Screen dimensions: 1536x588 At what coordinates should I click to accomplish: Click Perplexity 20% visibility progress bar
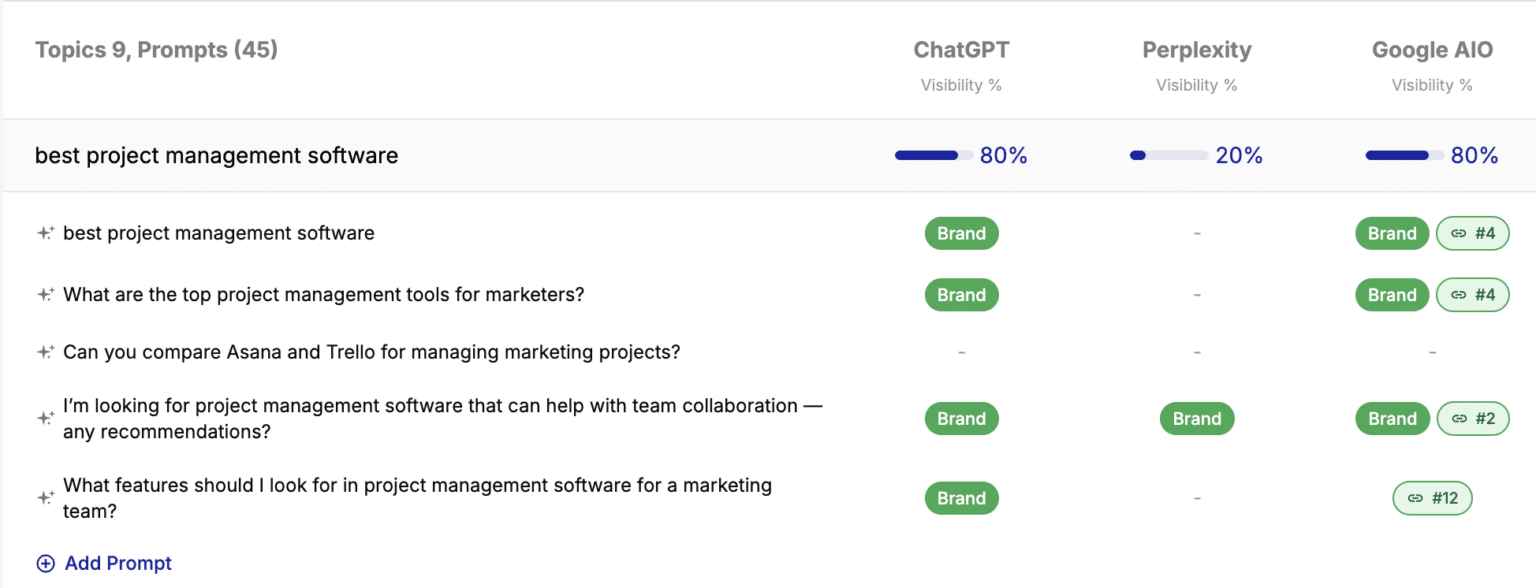[1169, 155]
